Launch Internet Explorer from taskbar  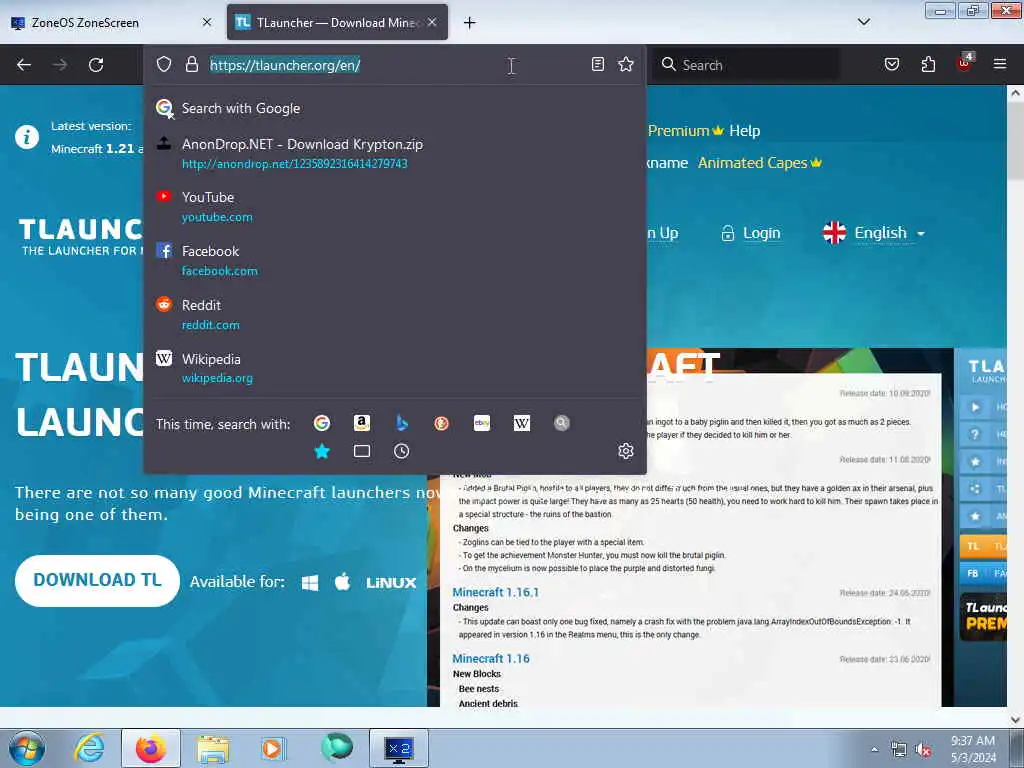pyautogui.click(x=89, y=748)
